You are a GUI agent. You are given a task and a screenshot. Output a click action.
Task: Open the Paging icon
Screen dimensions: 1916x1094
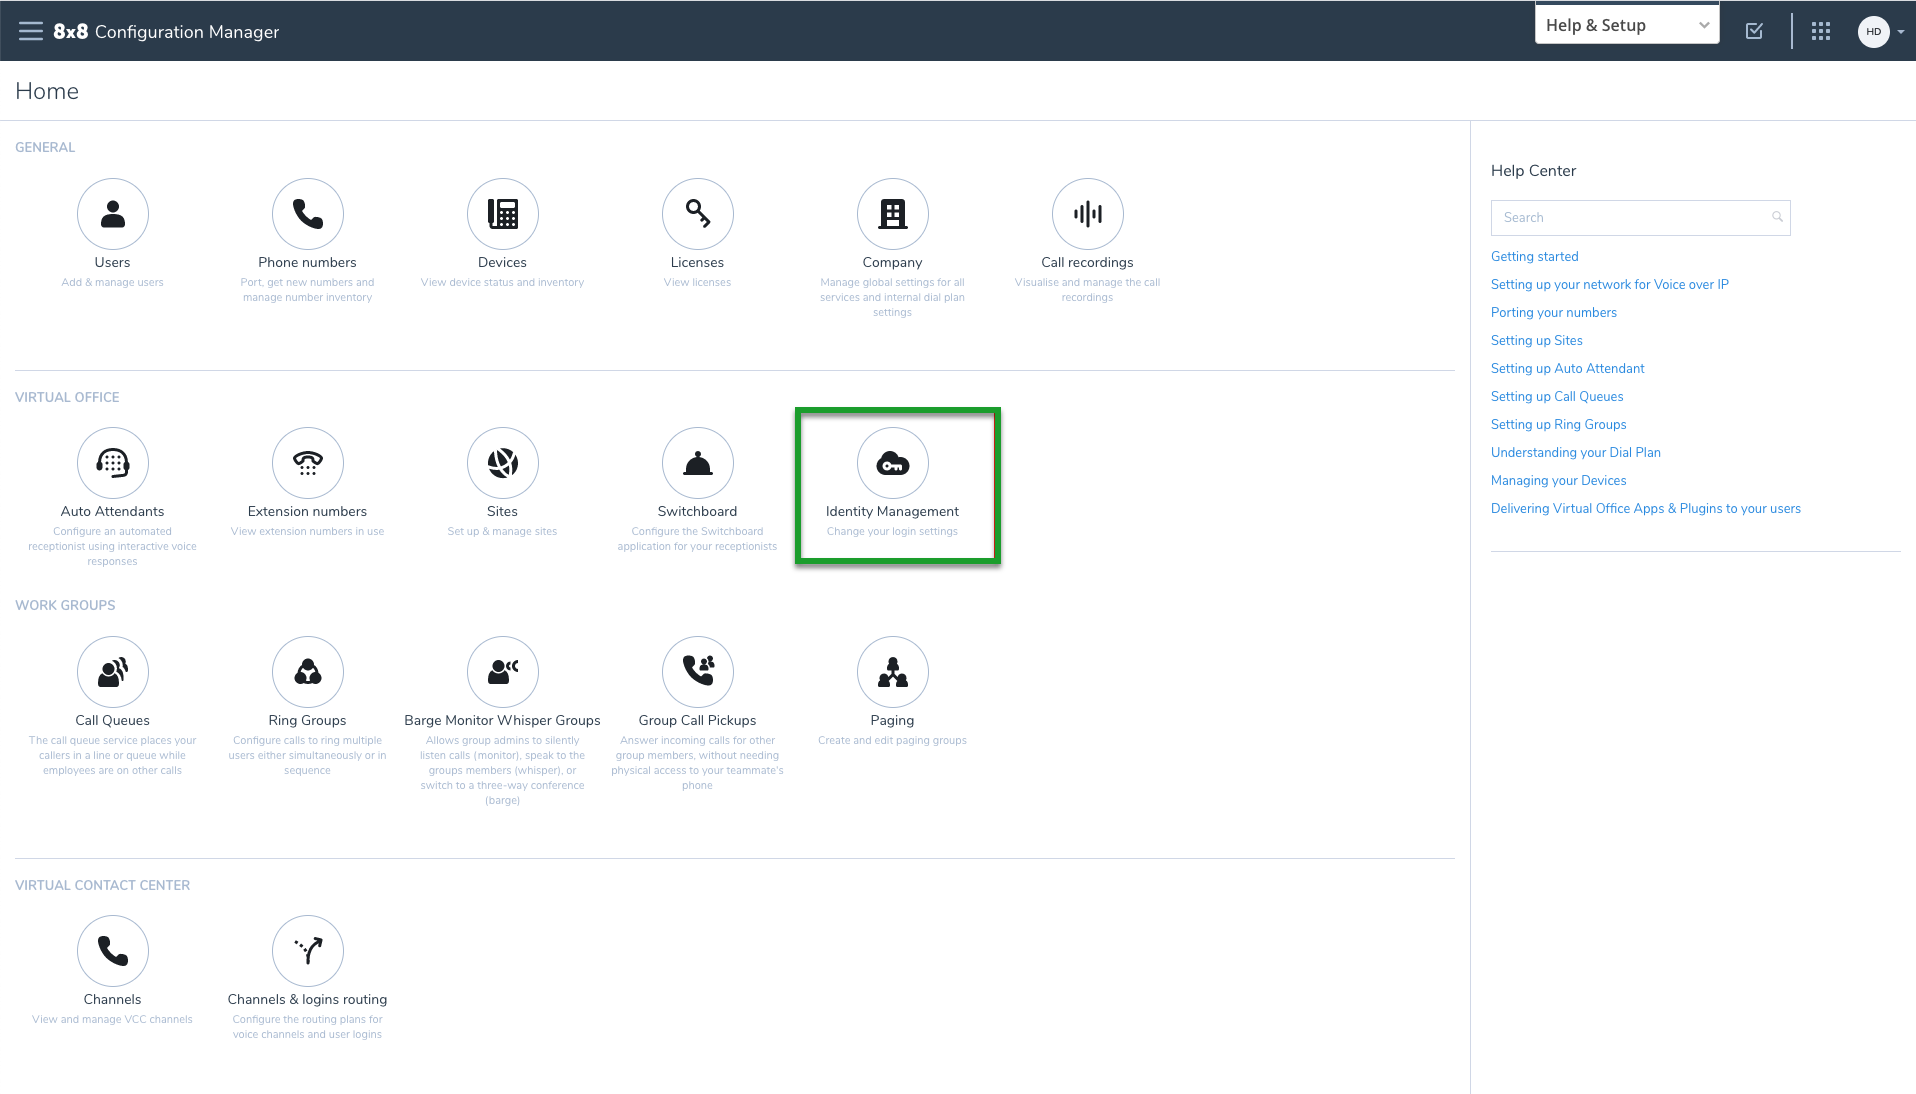point(893,672)
